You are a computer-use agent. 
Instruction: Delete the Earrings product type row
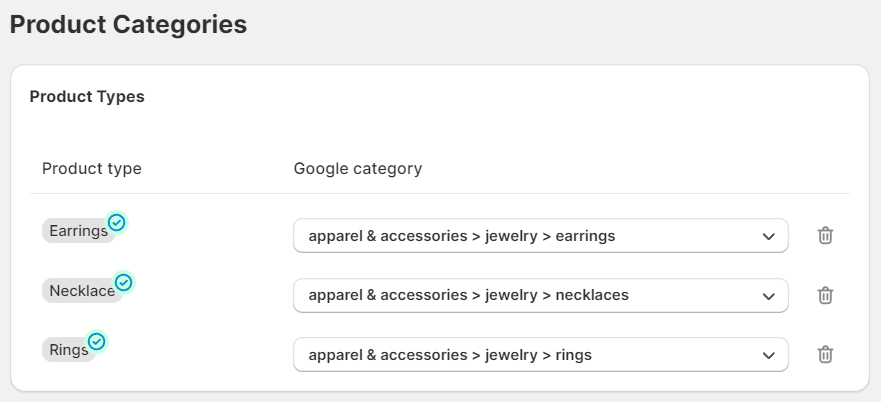825,236
